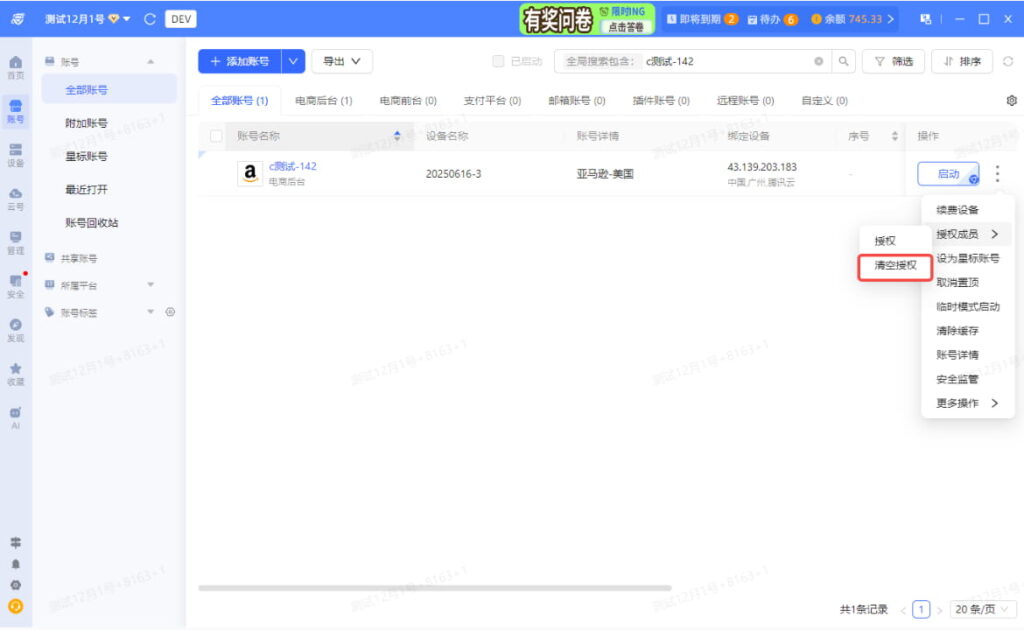Toggle the select-all checkbox in table header
This screenshot has width=1024, height=630.
[x=216, y=136]
